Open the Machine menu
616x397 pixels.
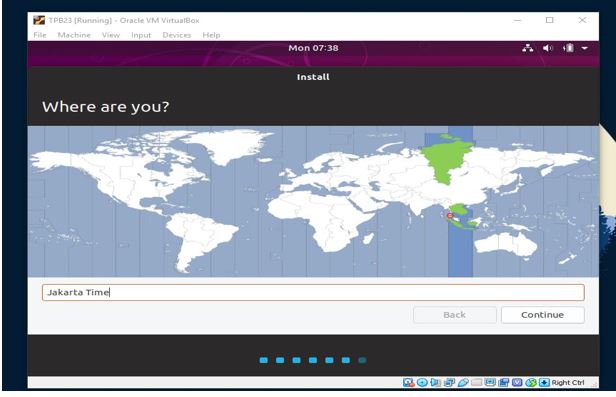click(x=74, y=35)
